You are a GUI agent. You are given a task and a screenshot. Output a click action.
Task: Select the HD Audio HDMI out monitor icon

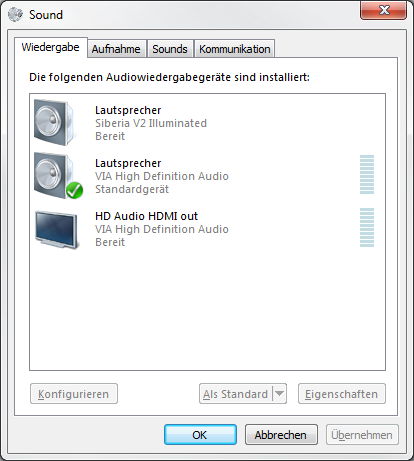57,230
